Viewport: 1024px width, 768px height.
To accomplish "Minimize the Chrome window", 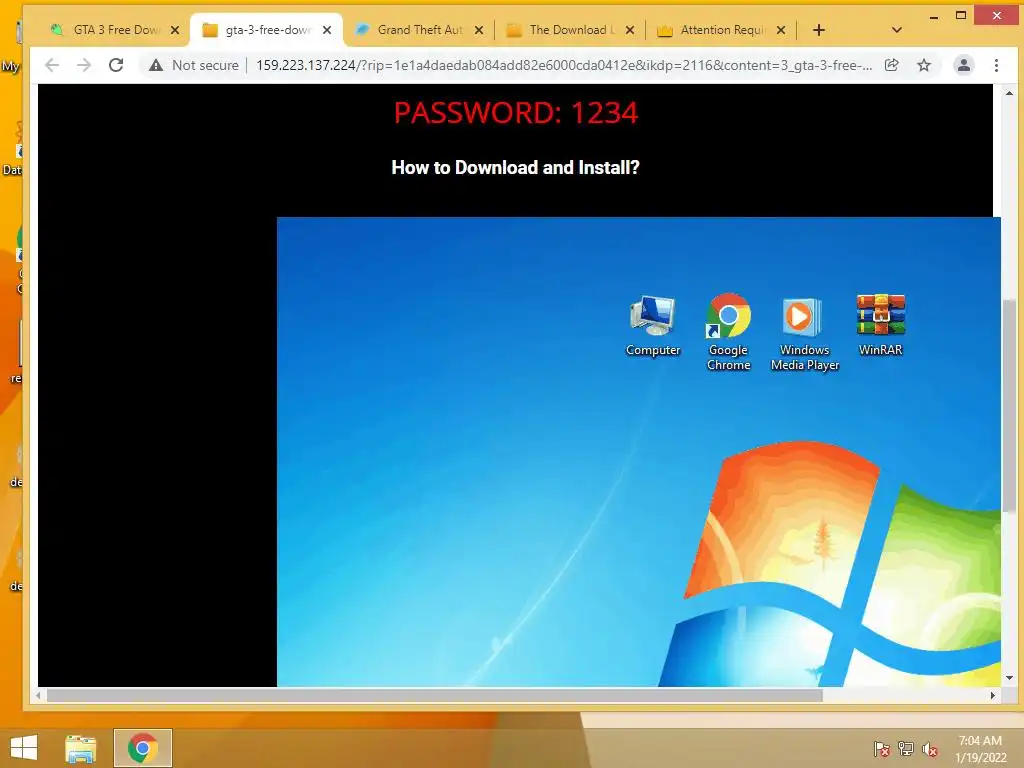I will tap(934, 16).
